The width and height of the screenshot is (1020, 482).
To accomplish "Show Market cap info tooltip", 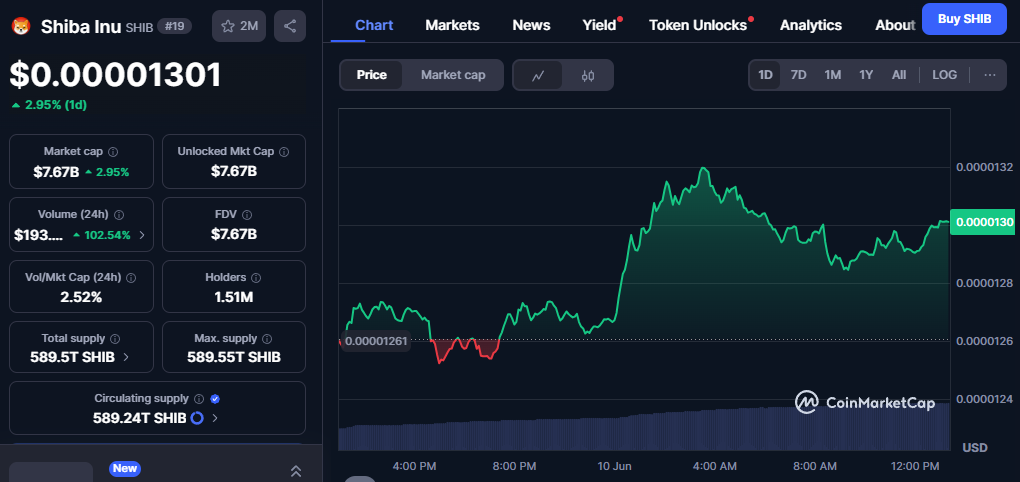I will (x=113, y=152).
